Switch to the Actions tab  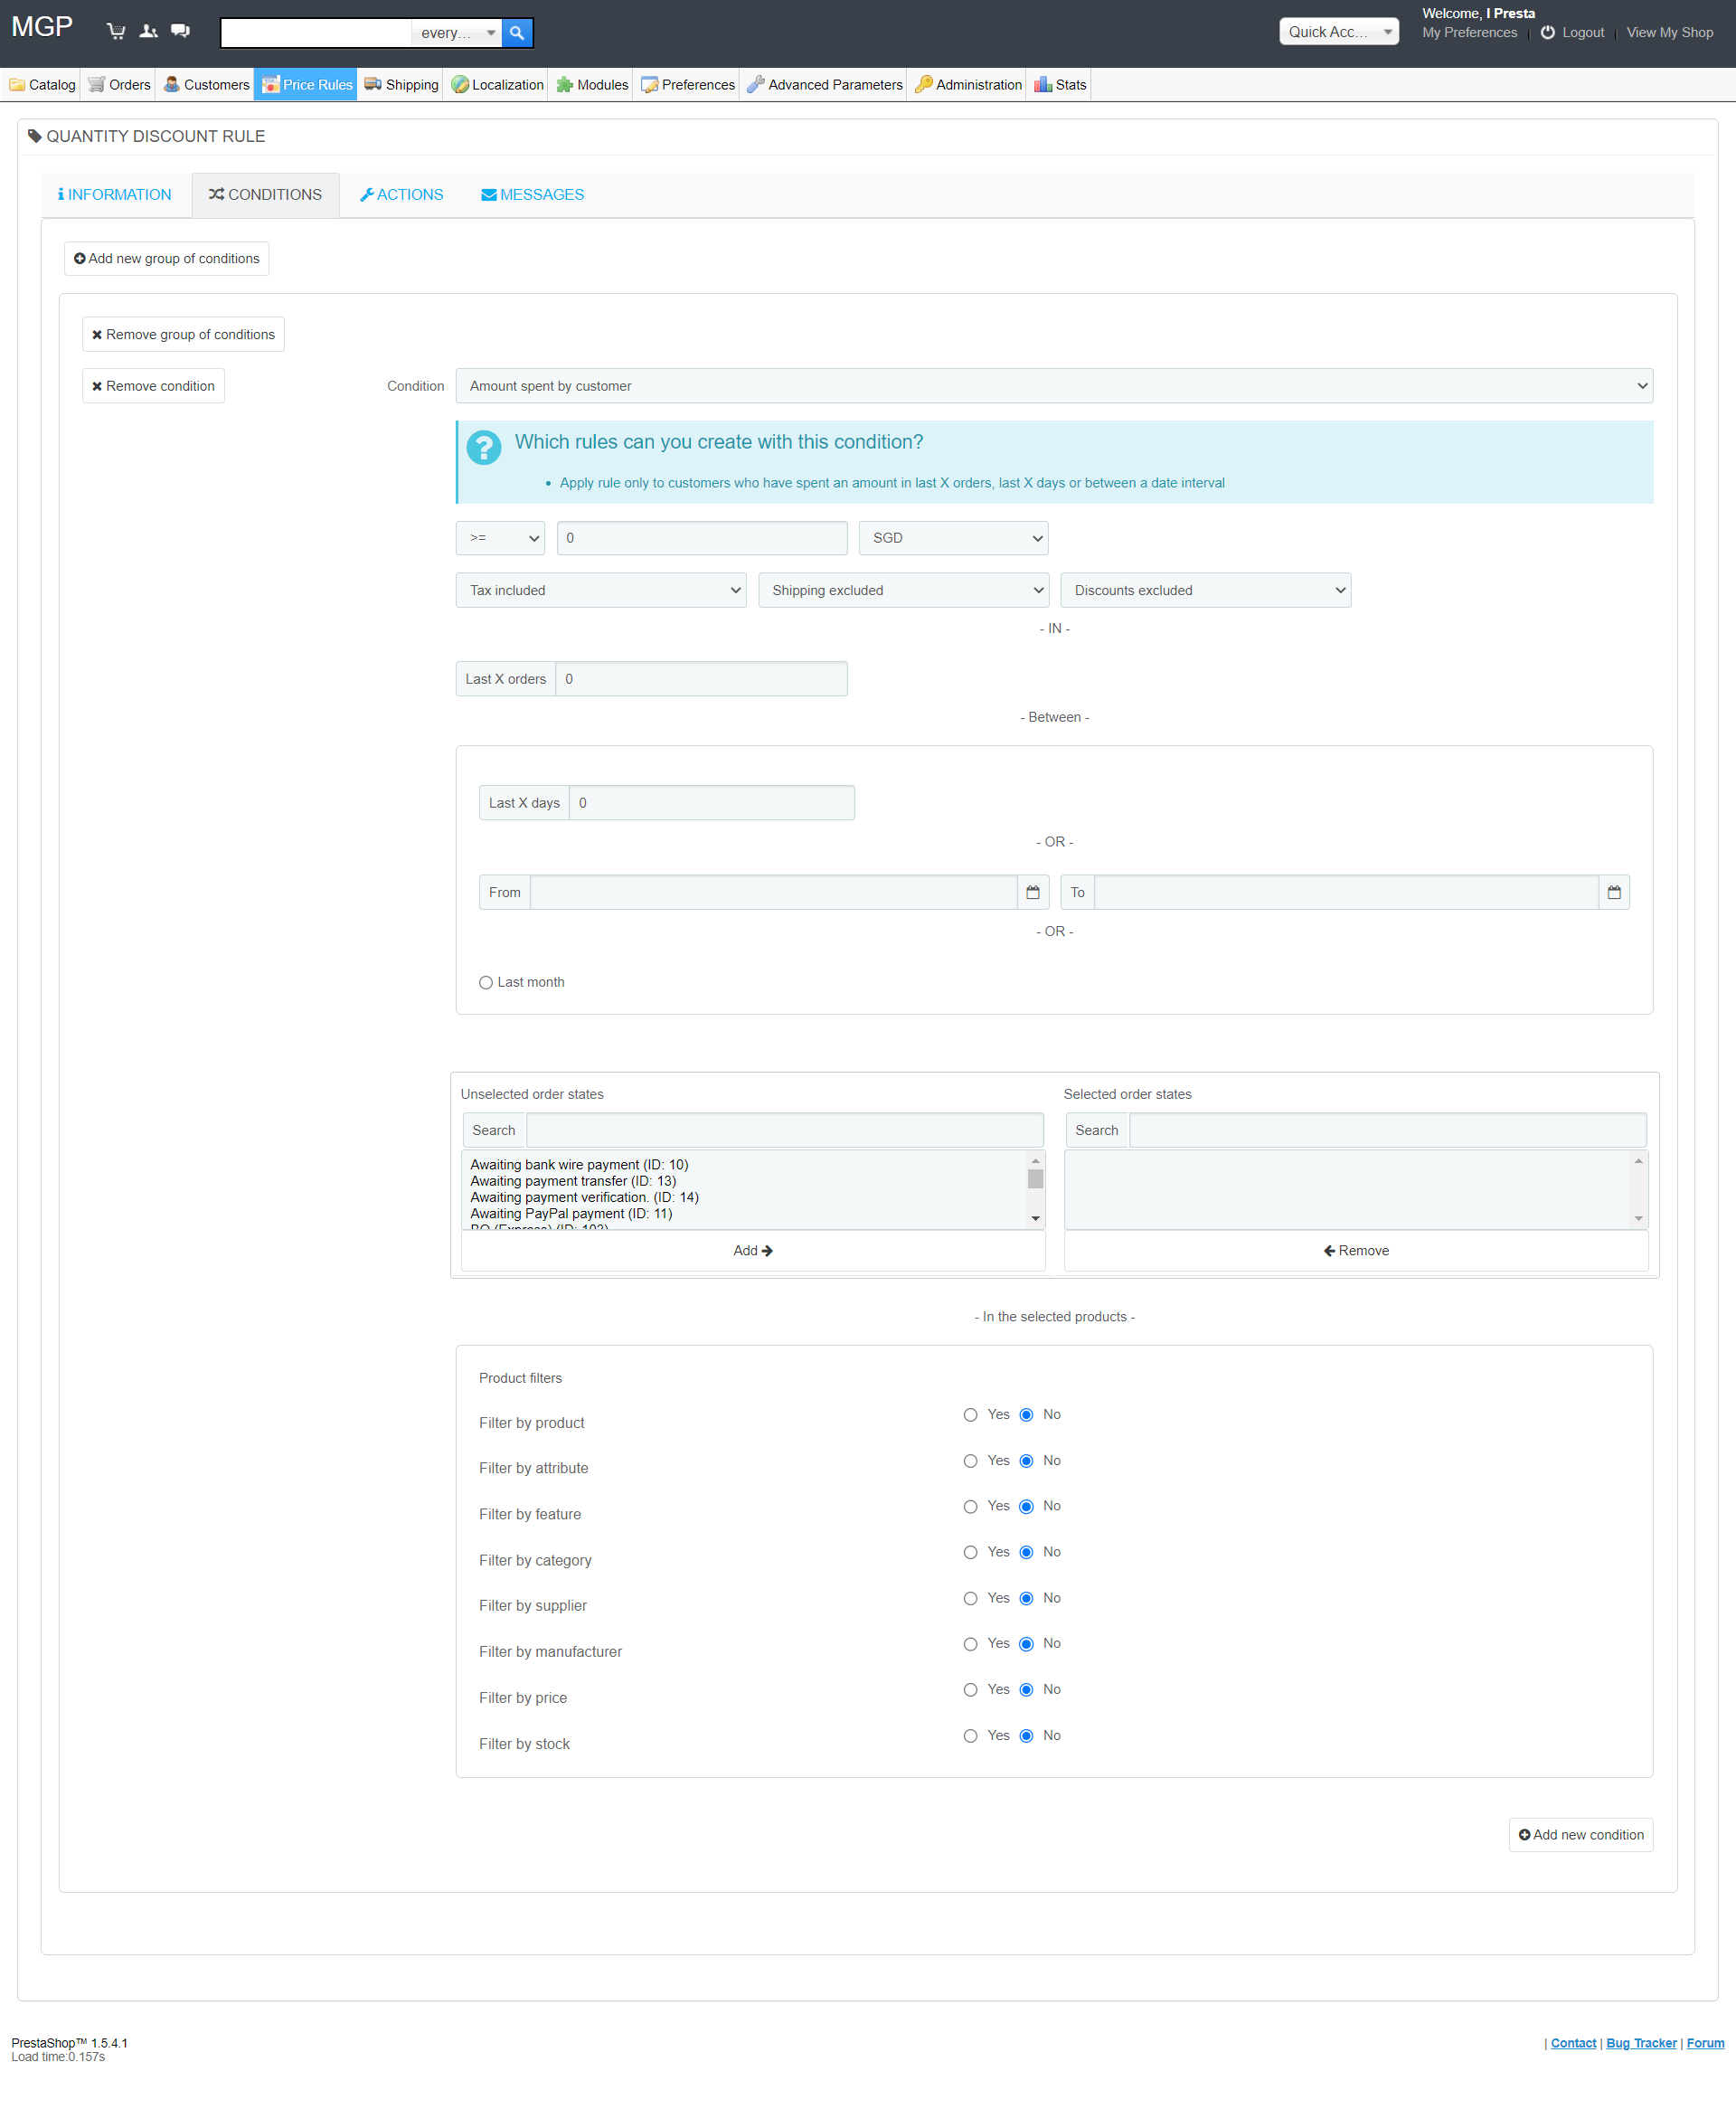pos(401,195)
